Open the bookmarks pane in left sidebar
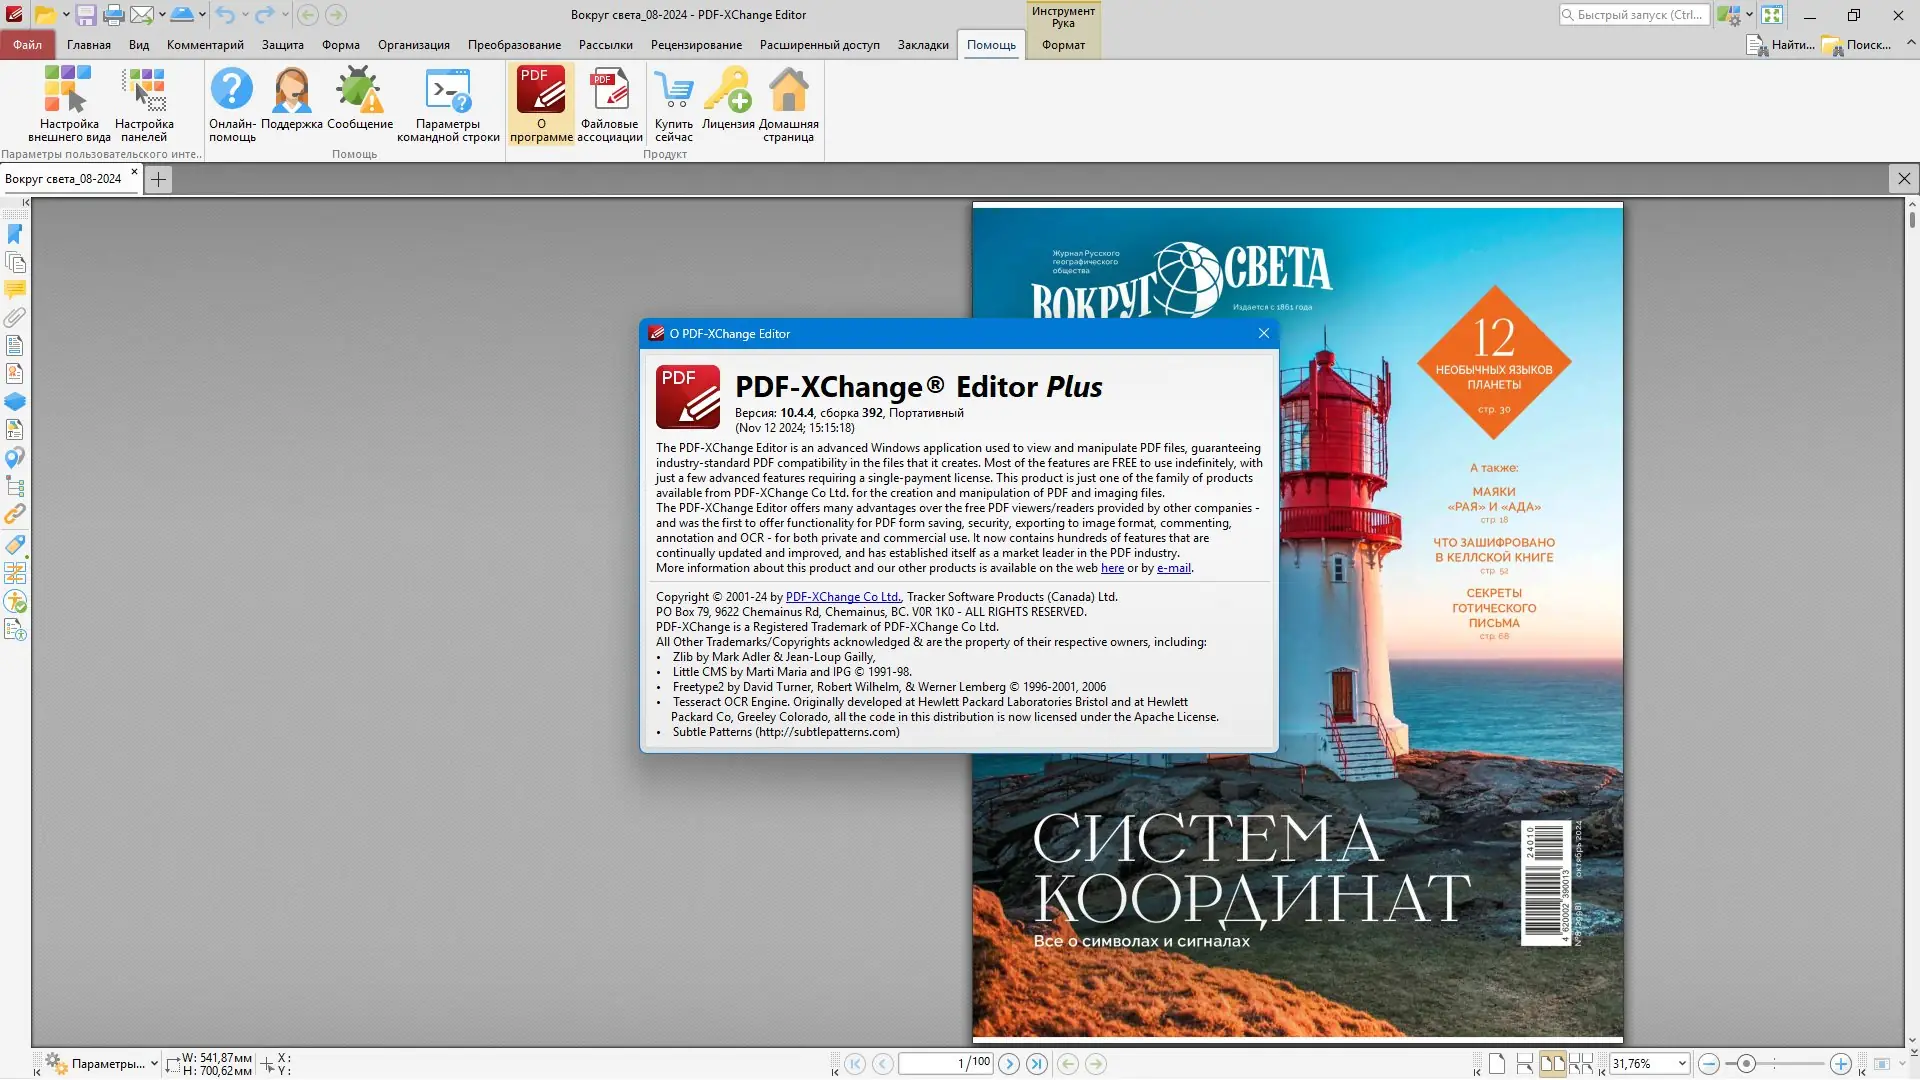The width and height of the screenshot is (1920, 1080). point(15,234)
